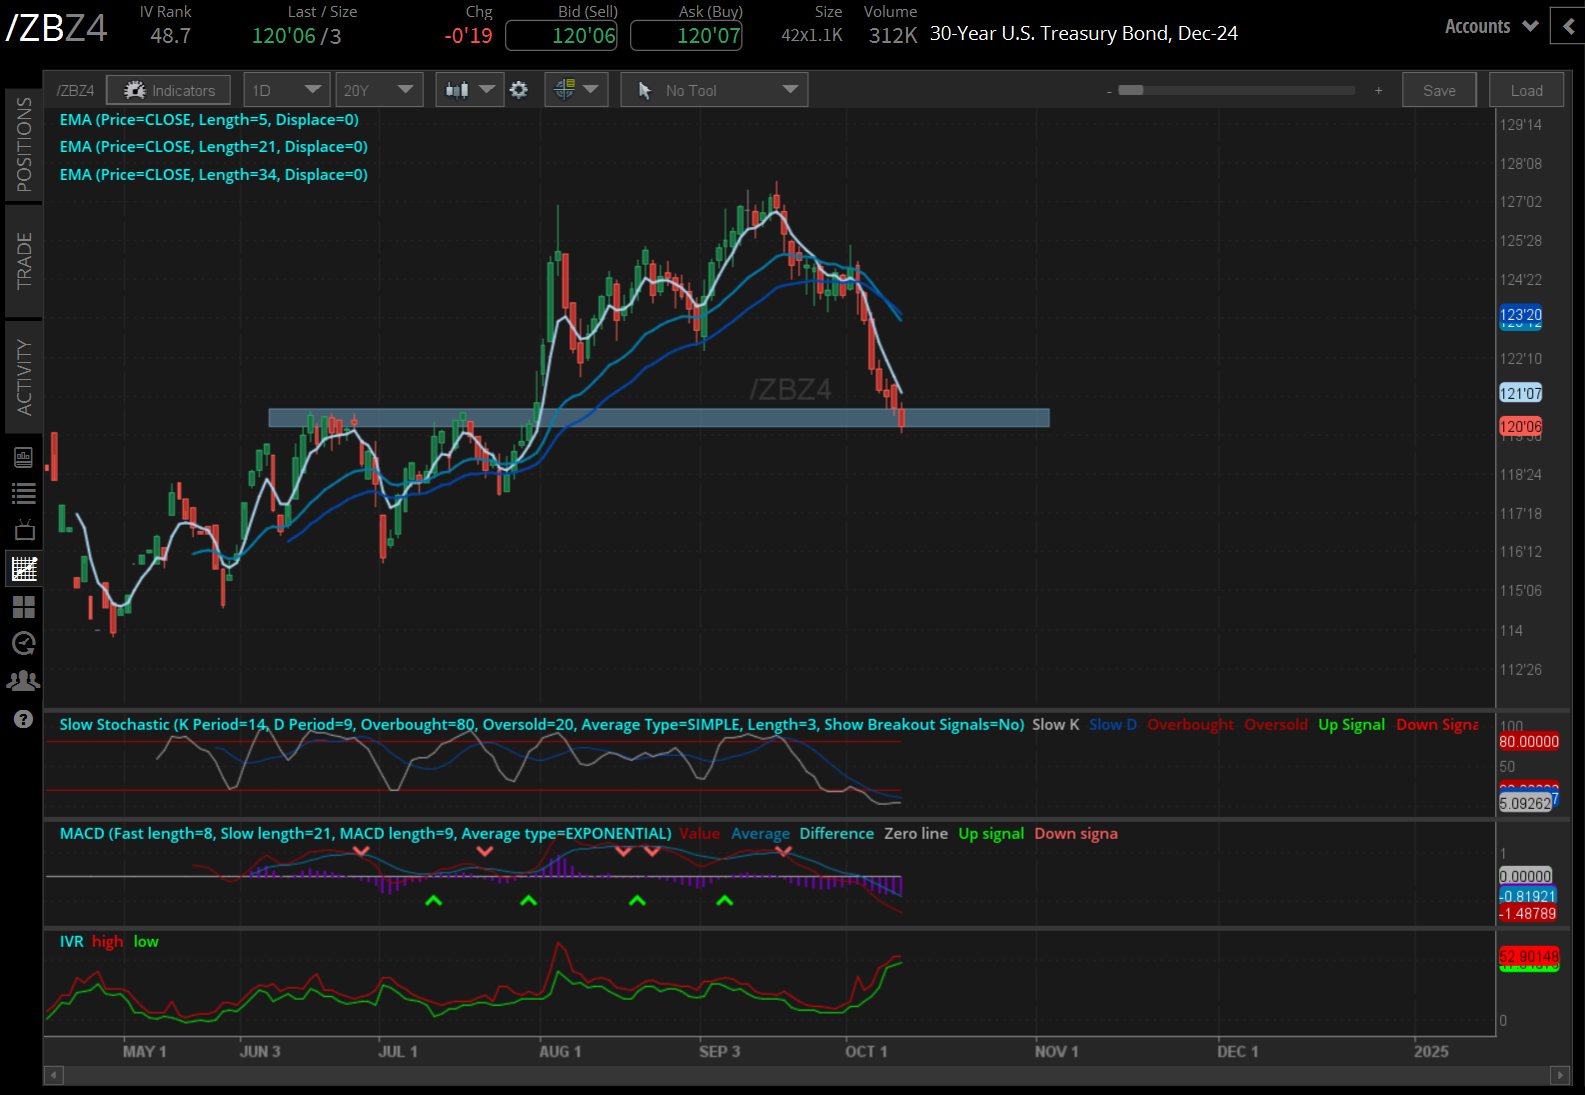Collapse the right panel with arrow button

coord(1567,27)
